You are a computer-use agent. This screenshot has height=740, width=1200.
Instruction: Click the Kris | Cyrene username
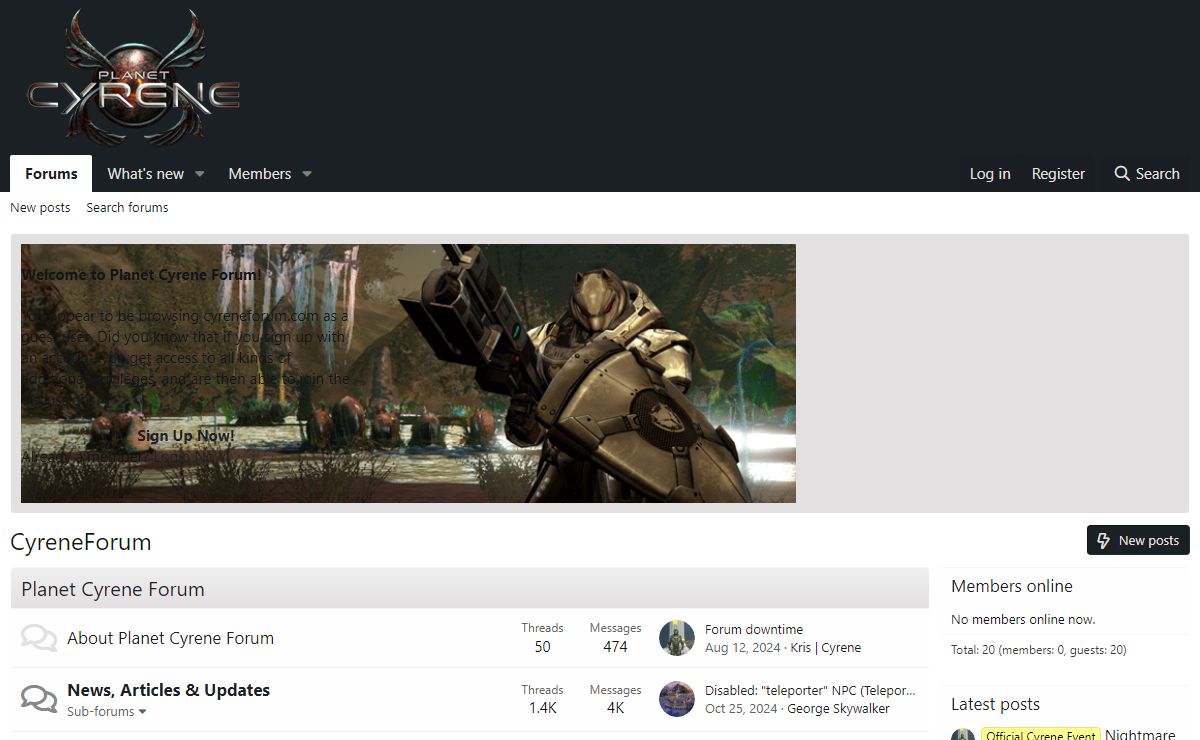[826, 648]
